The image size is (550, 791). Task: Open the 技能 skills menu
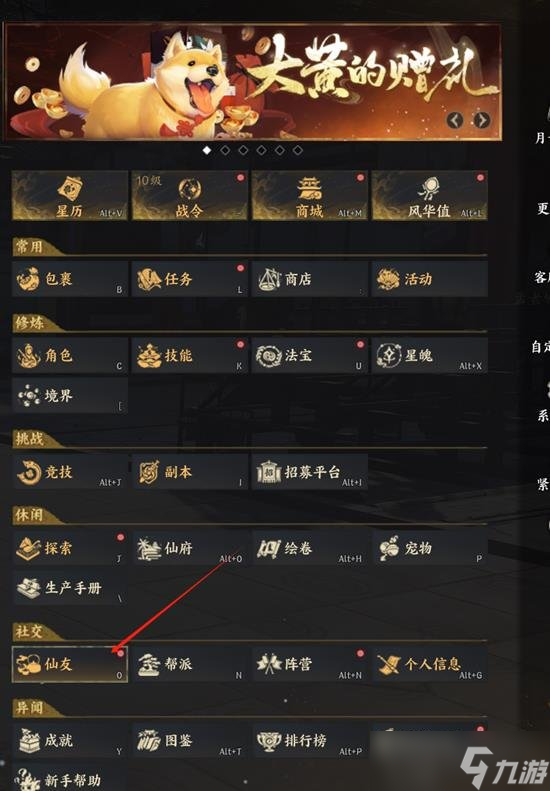coord(190,356)
